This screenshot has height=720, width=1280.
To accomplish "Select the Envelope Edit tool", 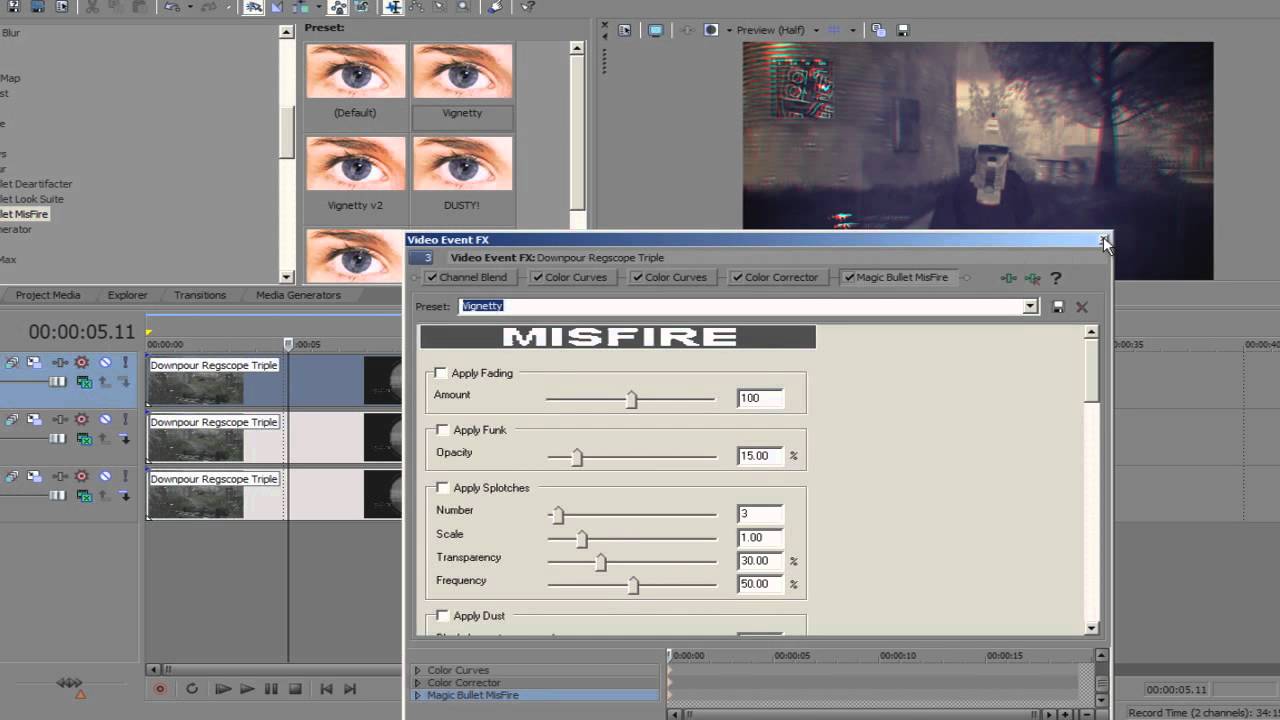I will (415, 7).
